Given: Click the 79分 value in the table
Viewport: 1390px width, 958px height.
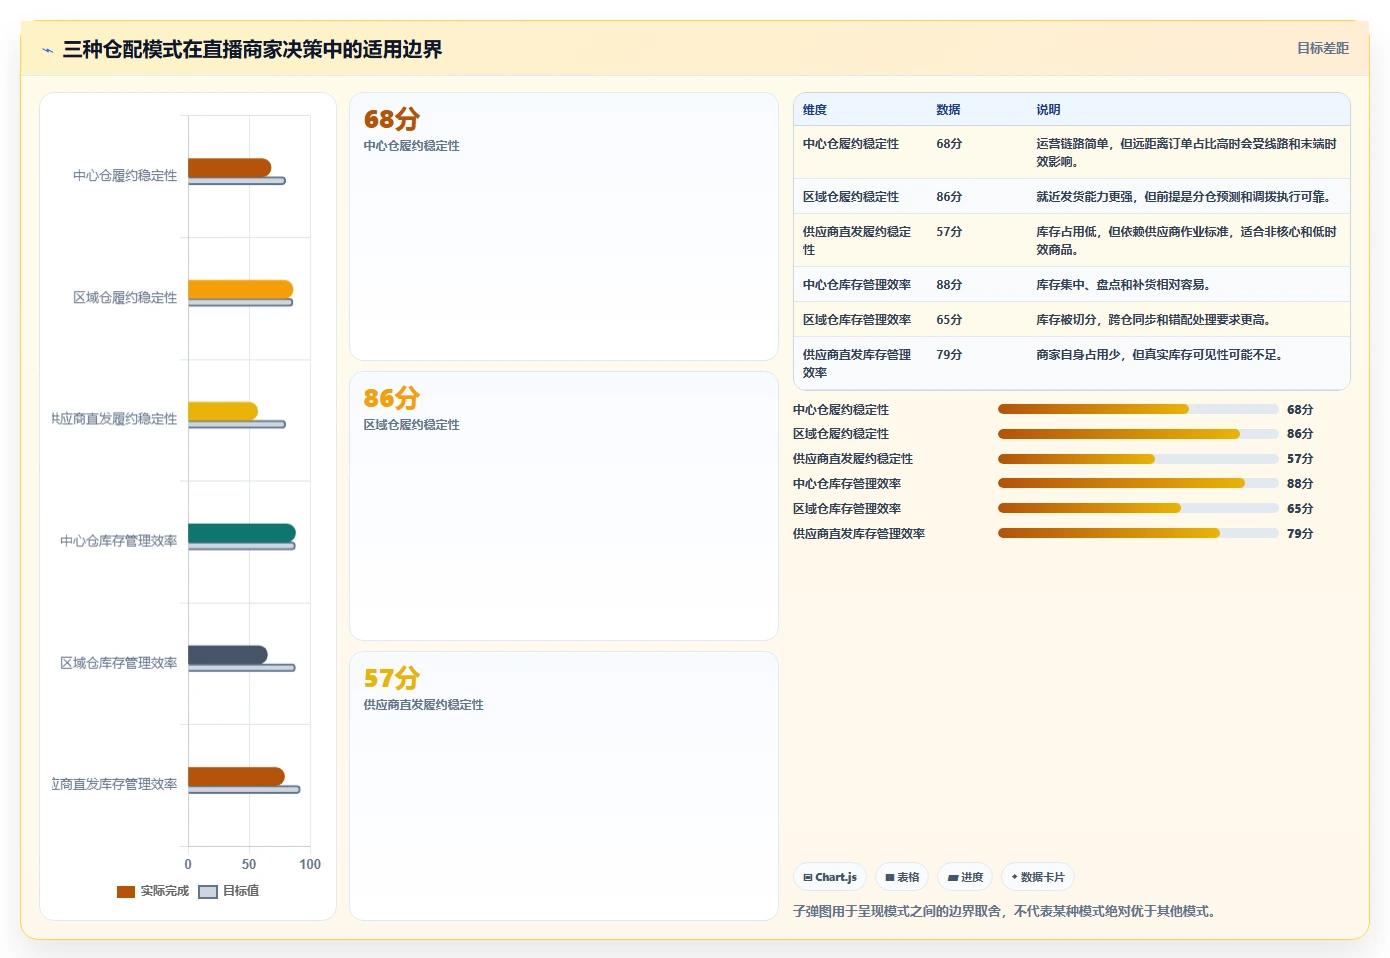Looking at the screenshot, I should pos(949,355).
